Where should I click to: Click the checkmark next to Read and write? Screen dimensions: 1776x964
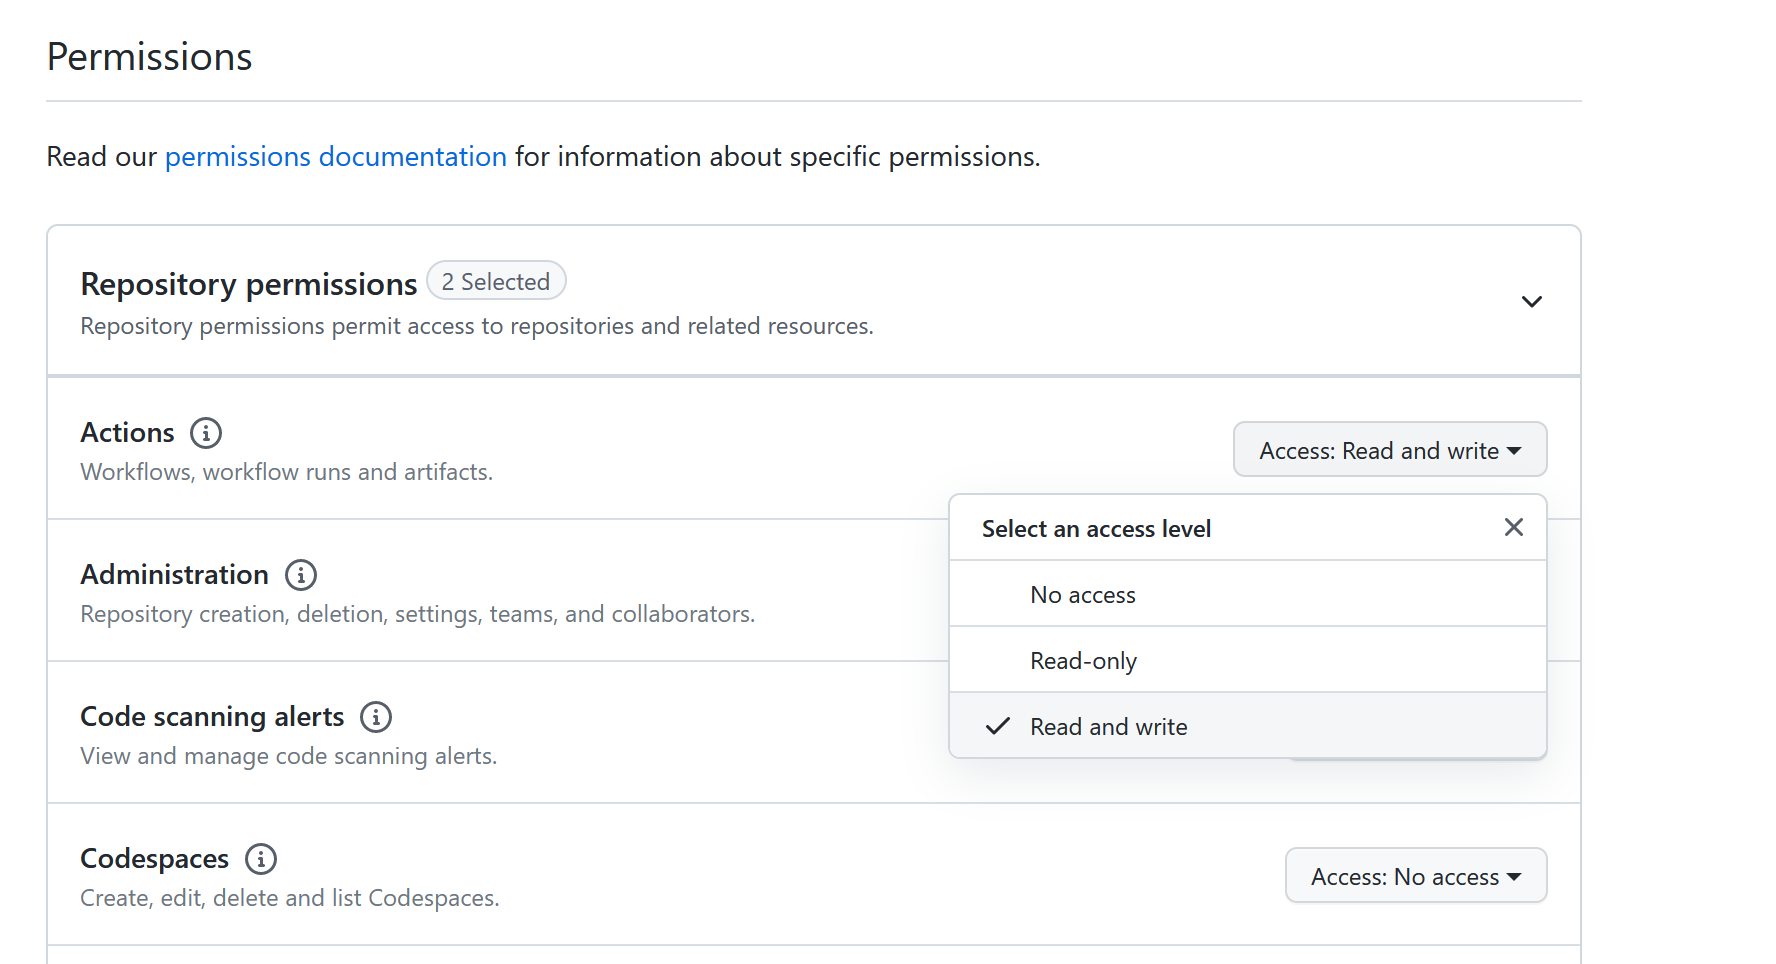(997, 726)
